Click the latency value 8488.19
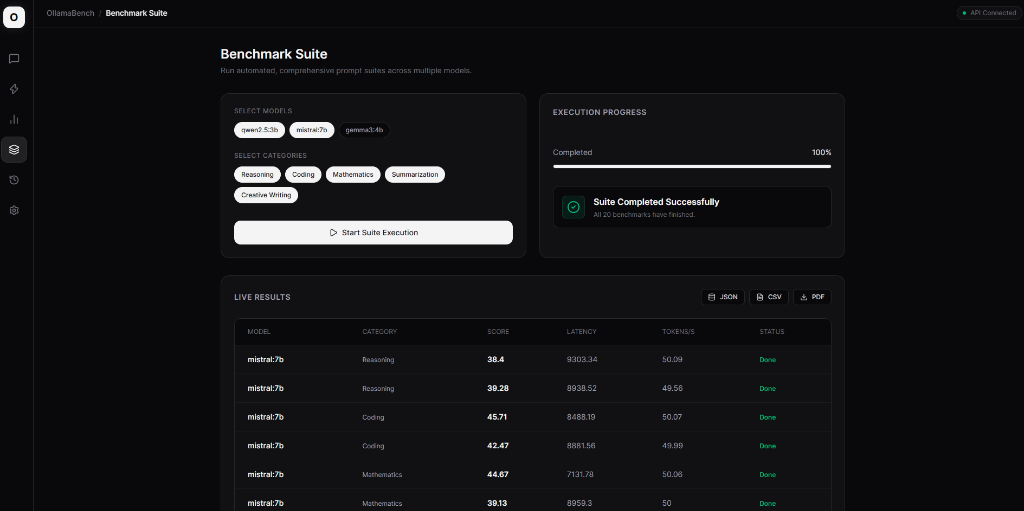1024x511 pixels. 581,417
